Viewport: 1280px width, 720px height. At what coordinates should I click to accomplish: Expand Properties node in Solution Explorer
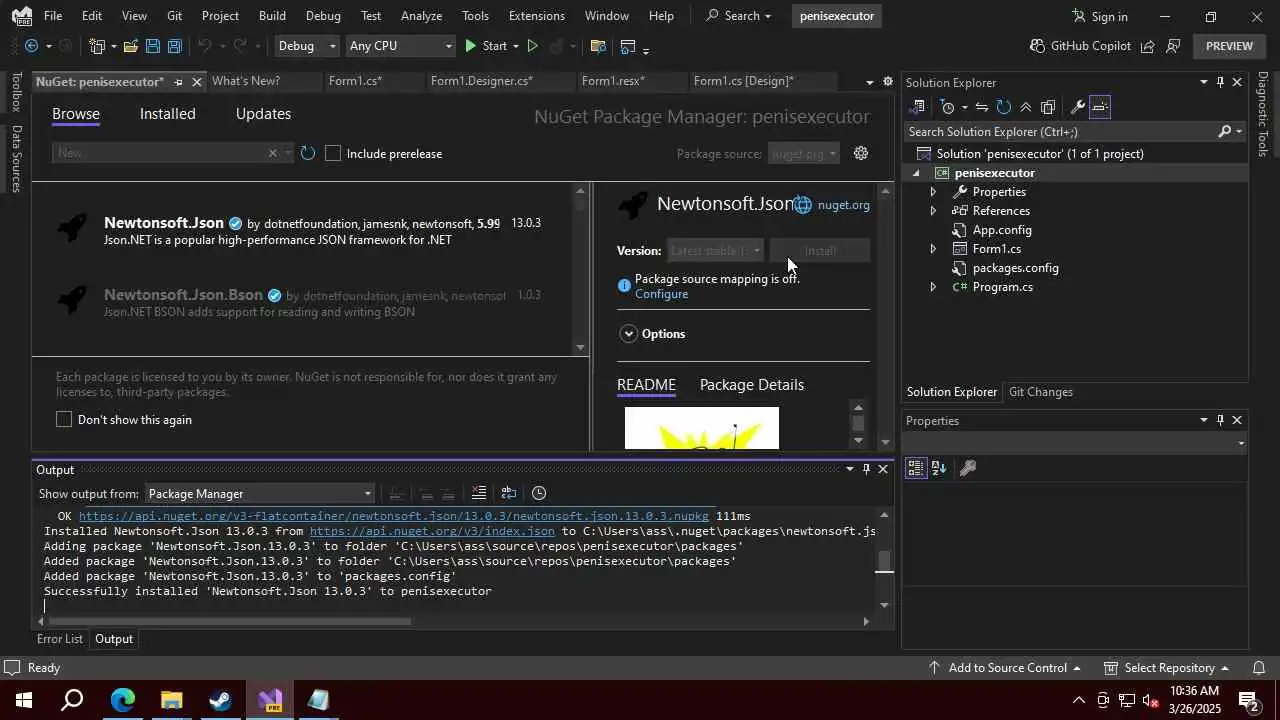pos(933,192)
